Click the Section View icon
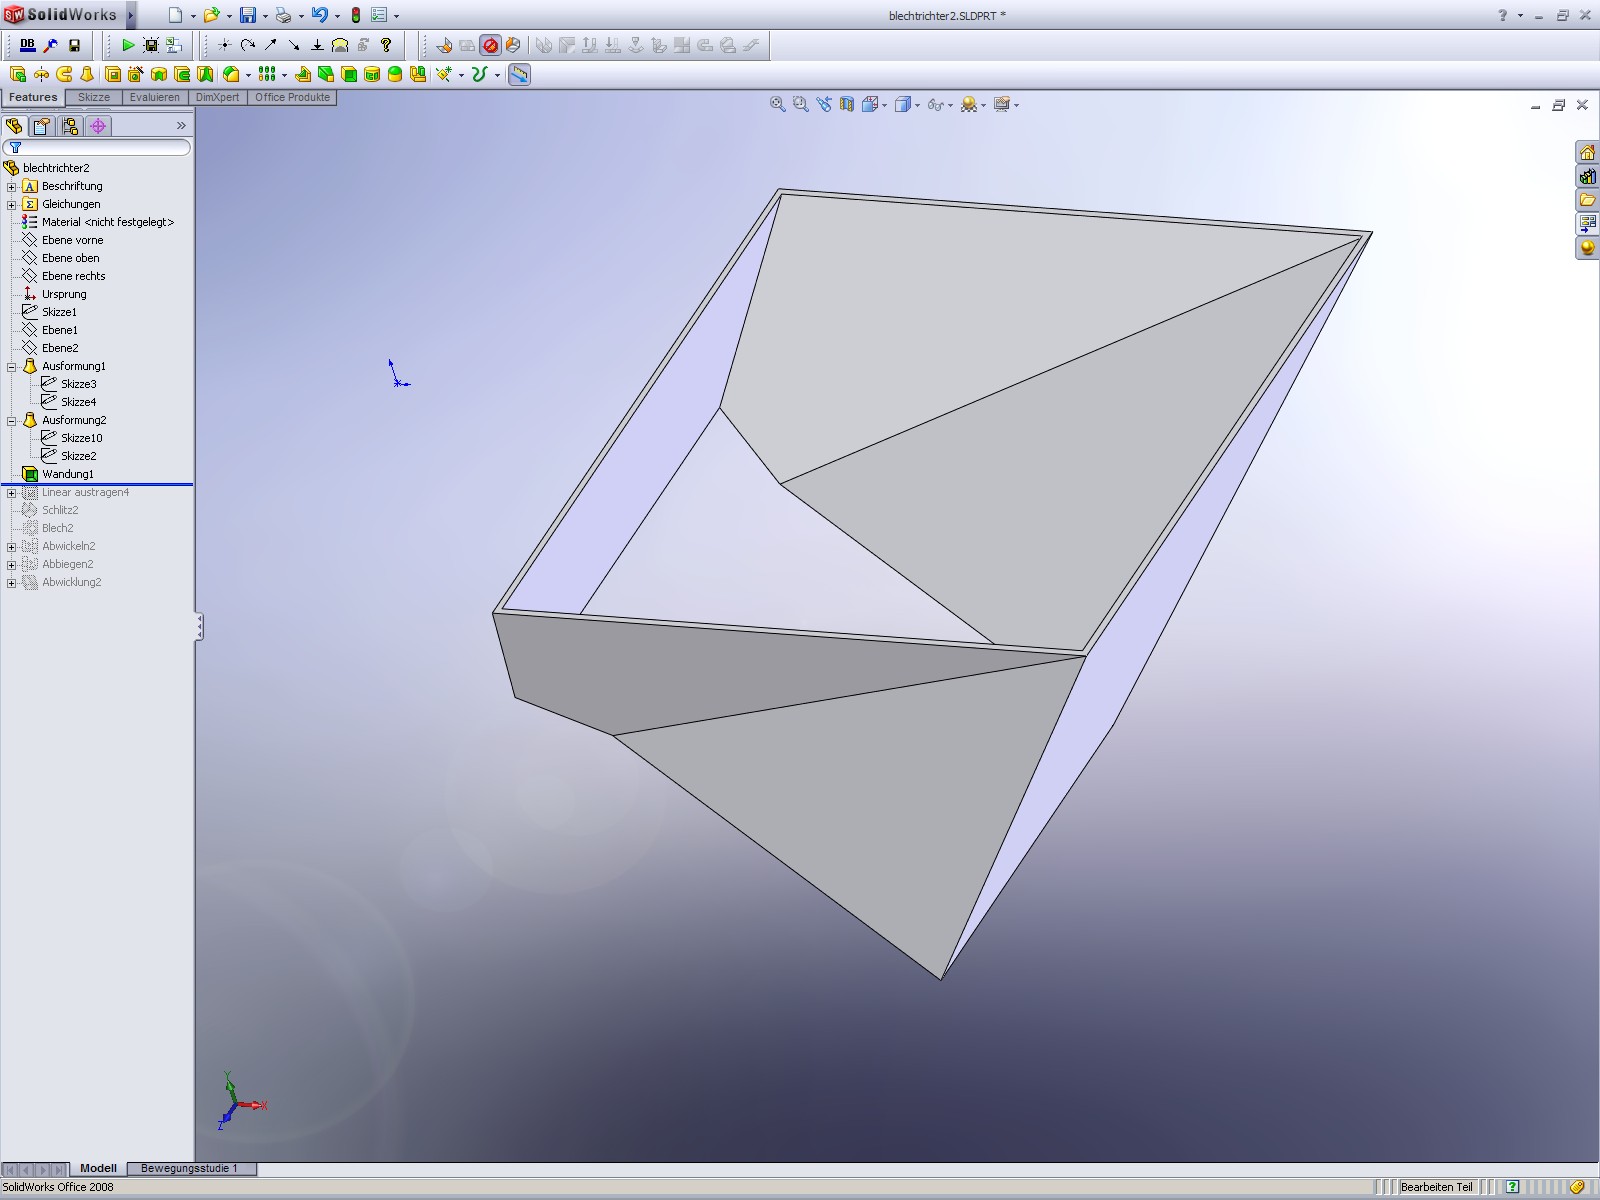The height and width of the screenshot is (1200, 1600). [x=847, y=104]
